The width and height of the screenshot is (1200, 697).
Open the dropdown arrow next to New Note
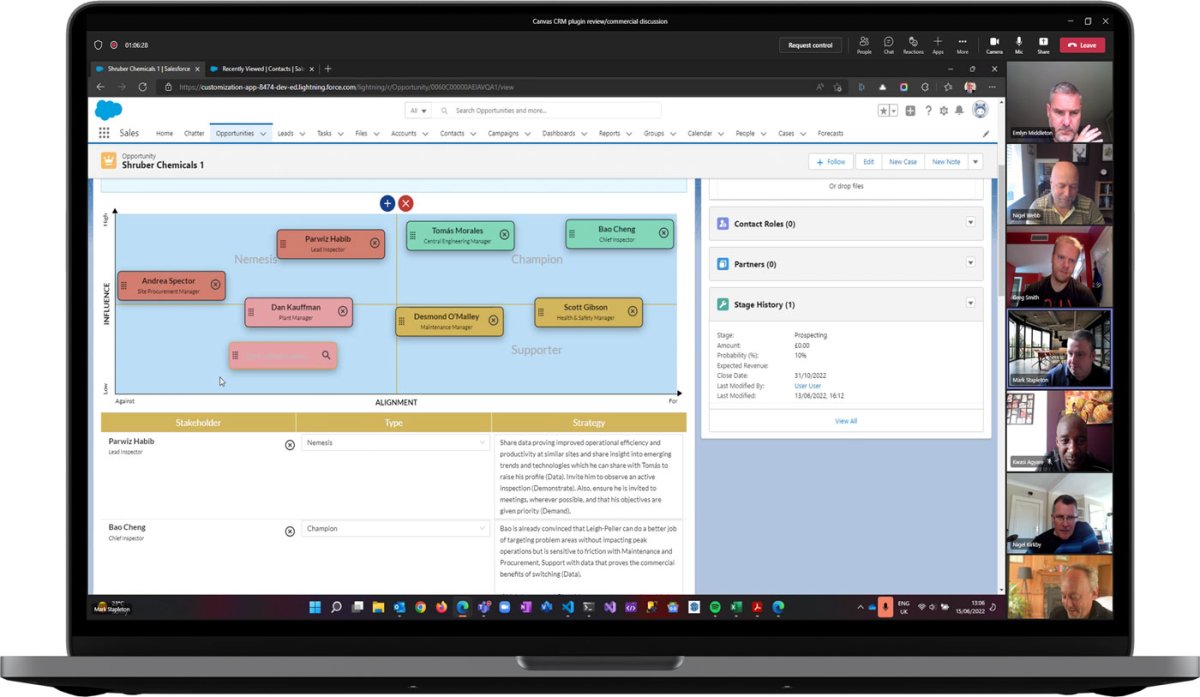[x=976, y=161]
